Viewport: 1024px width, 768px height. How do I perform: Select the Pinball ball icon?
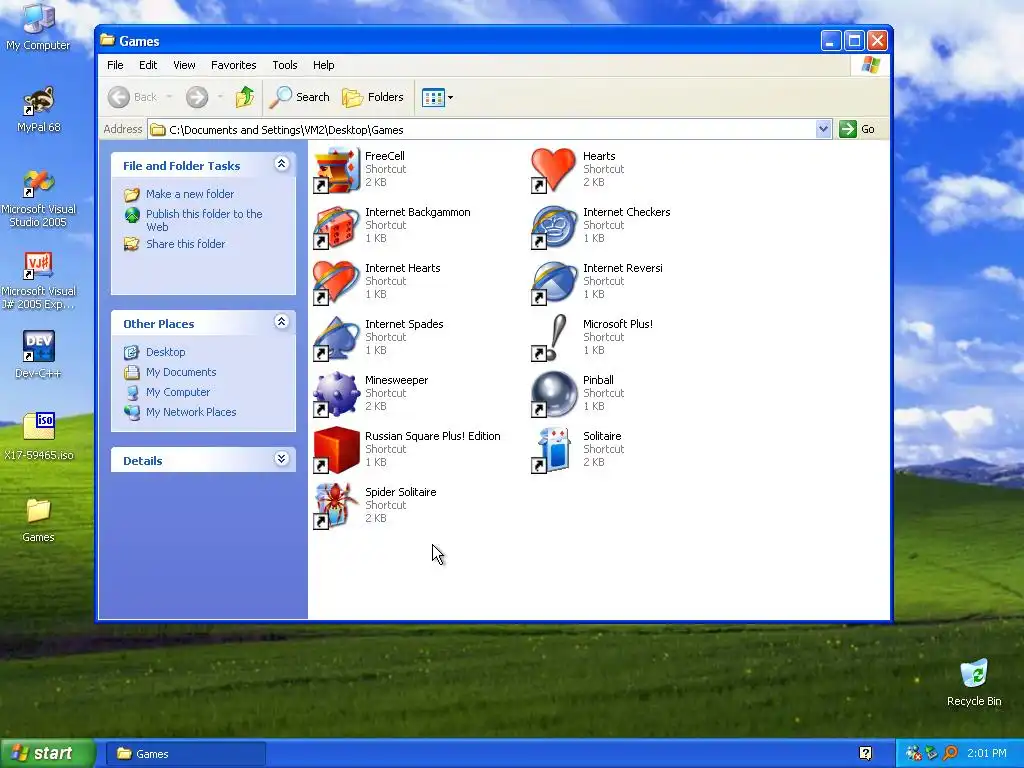pyautogui.click(x=554, y=394)
